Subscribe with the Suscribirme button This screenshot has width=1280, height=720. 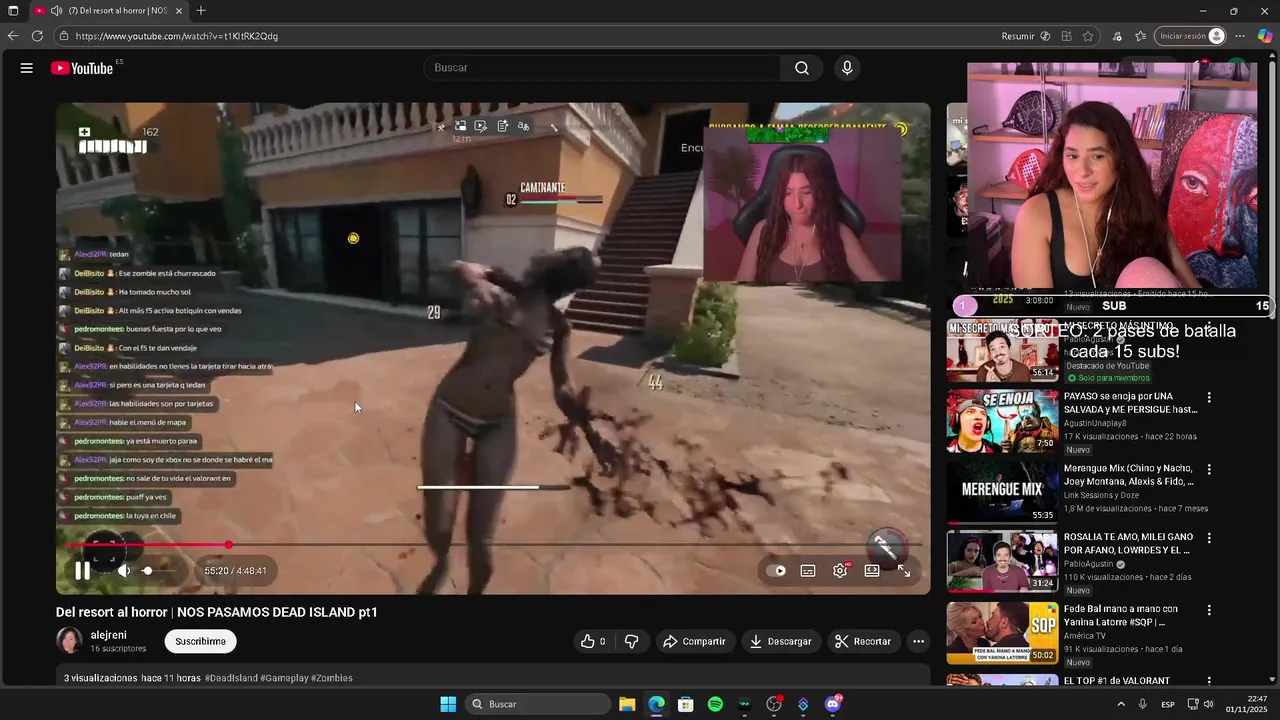click(x=200, y=641)
